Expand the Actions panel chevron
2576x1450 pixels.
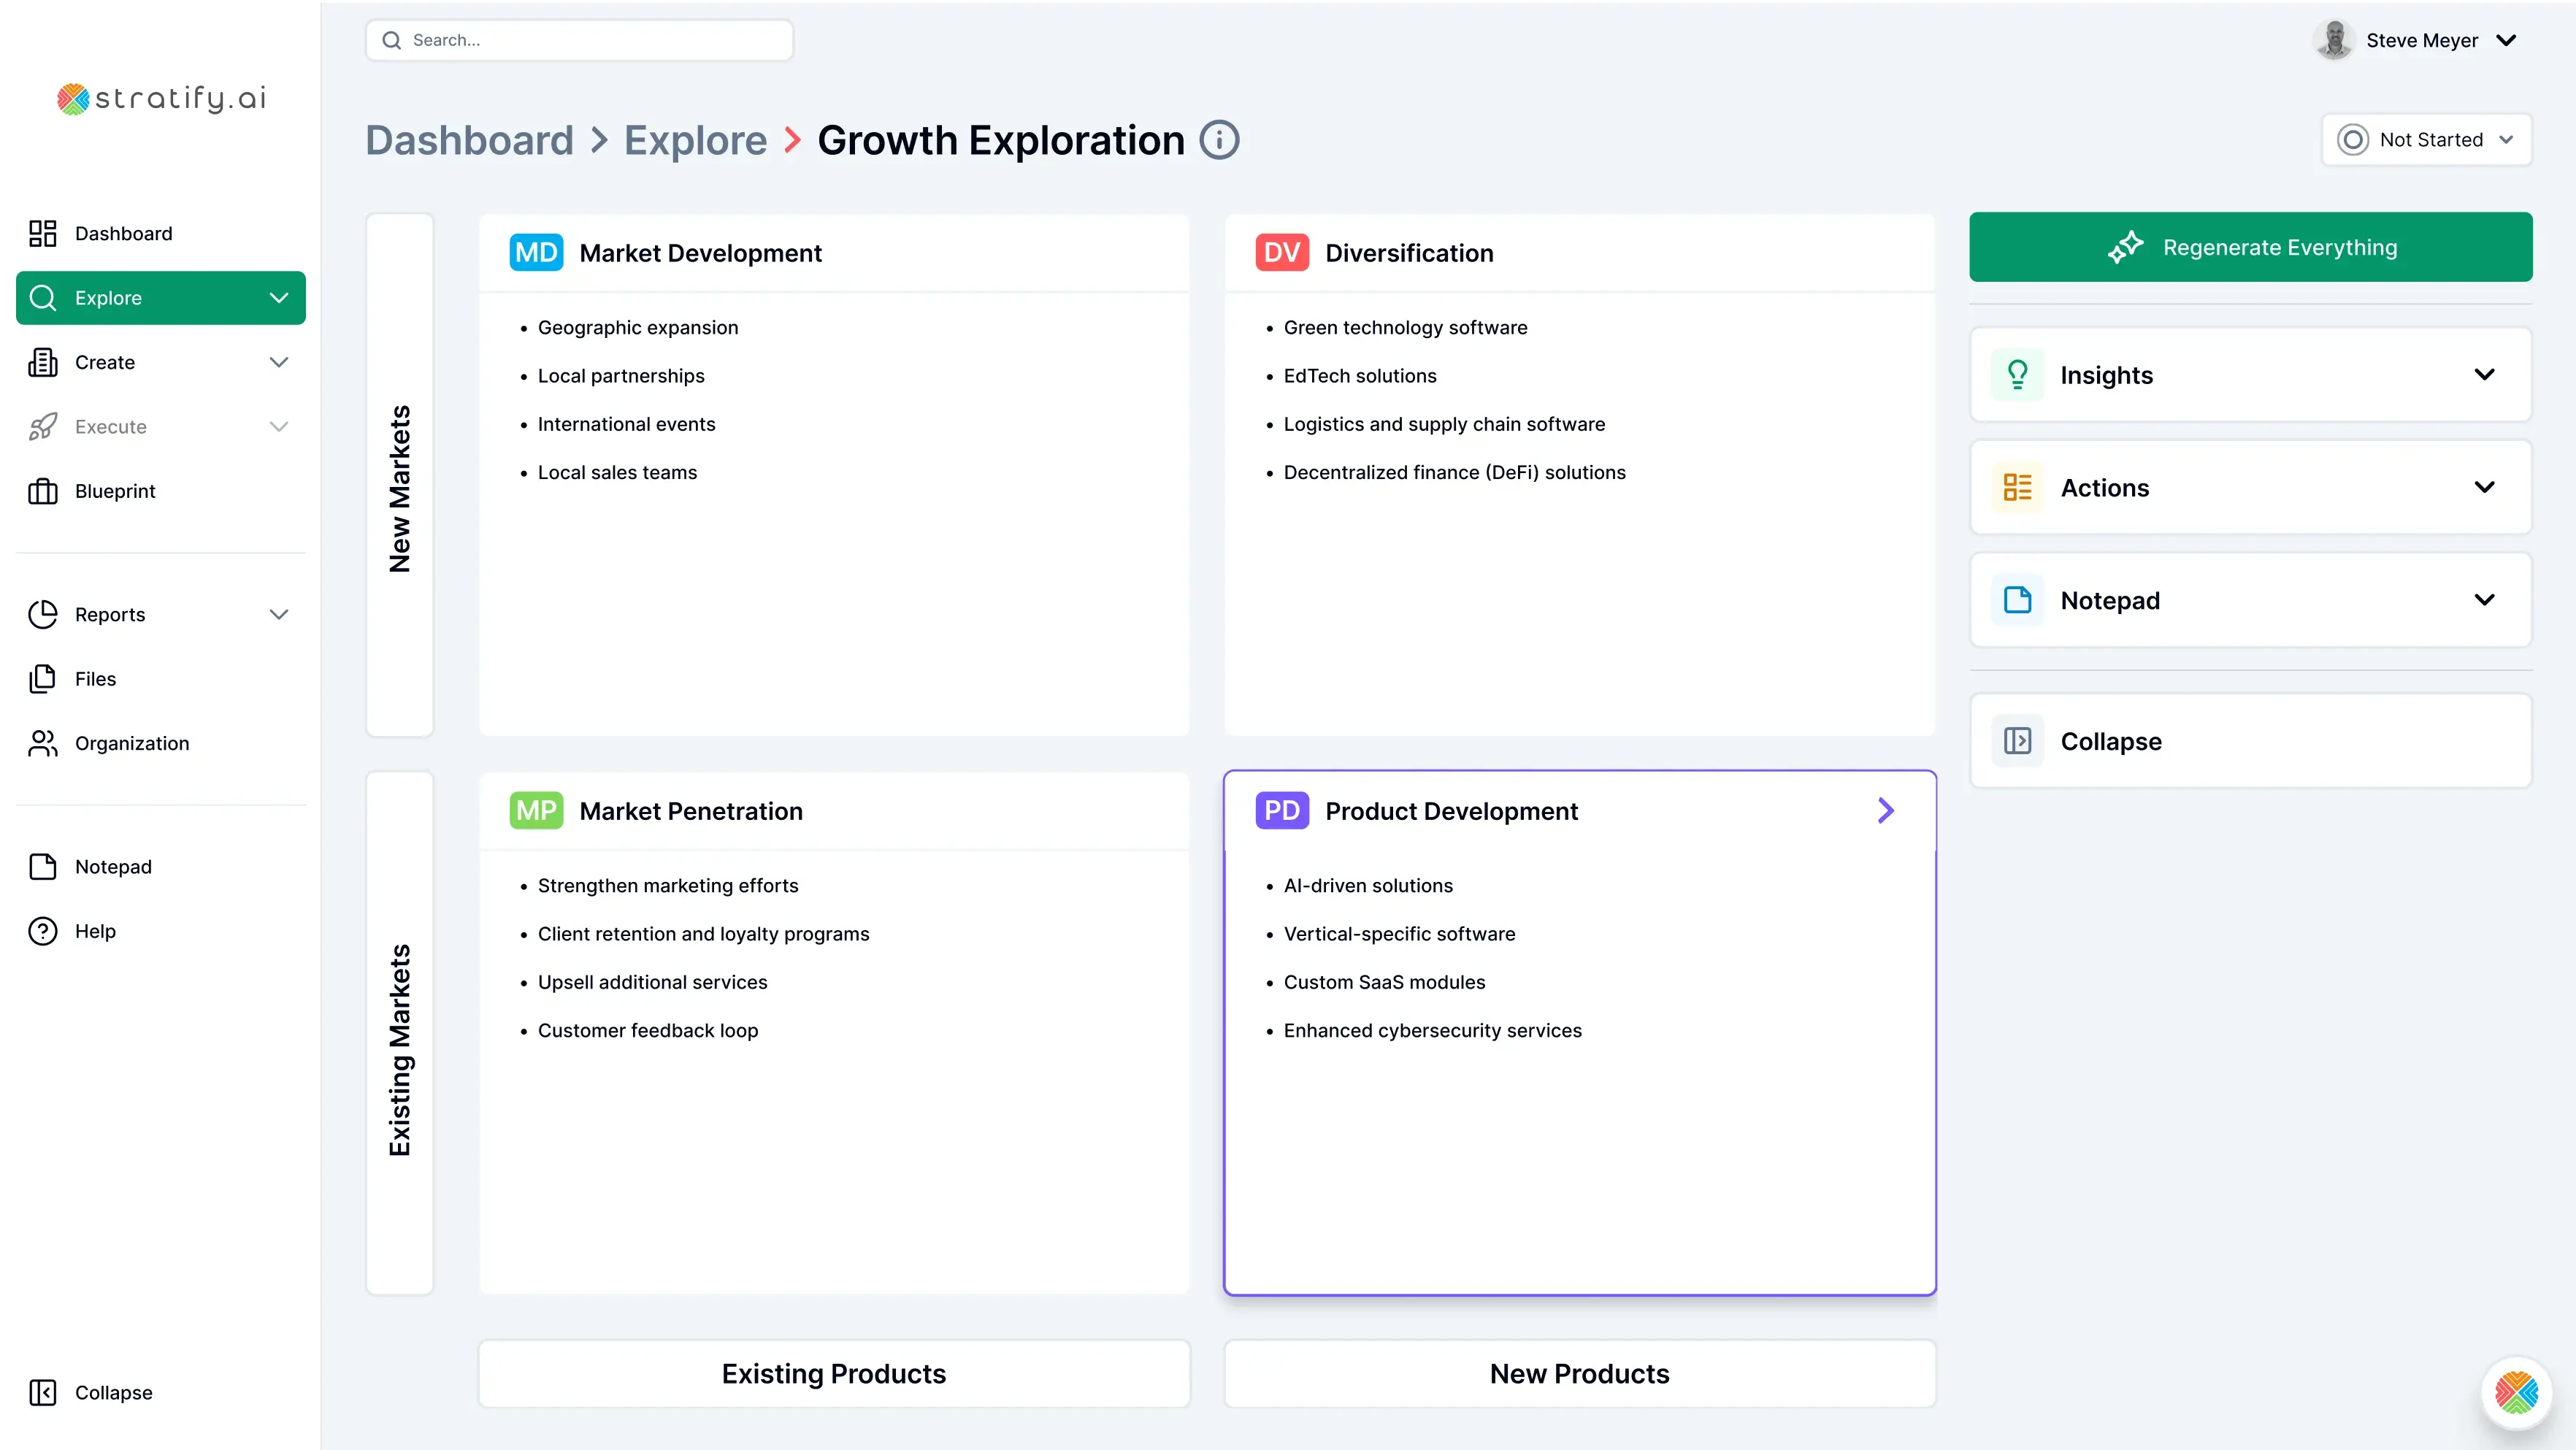(2484, 487)
